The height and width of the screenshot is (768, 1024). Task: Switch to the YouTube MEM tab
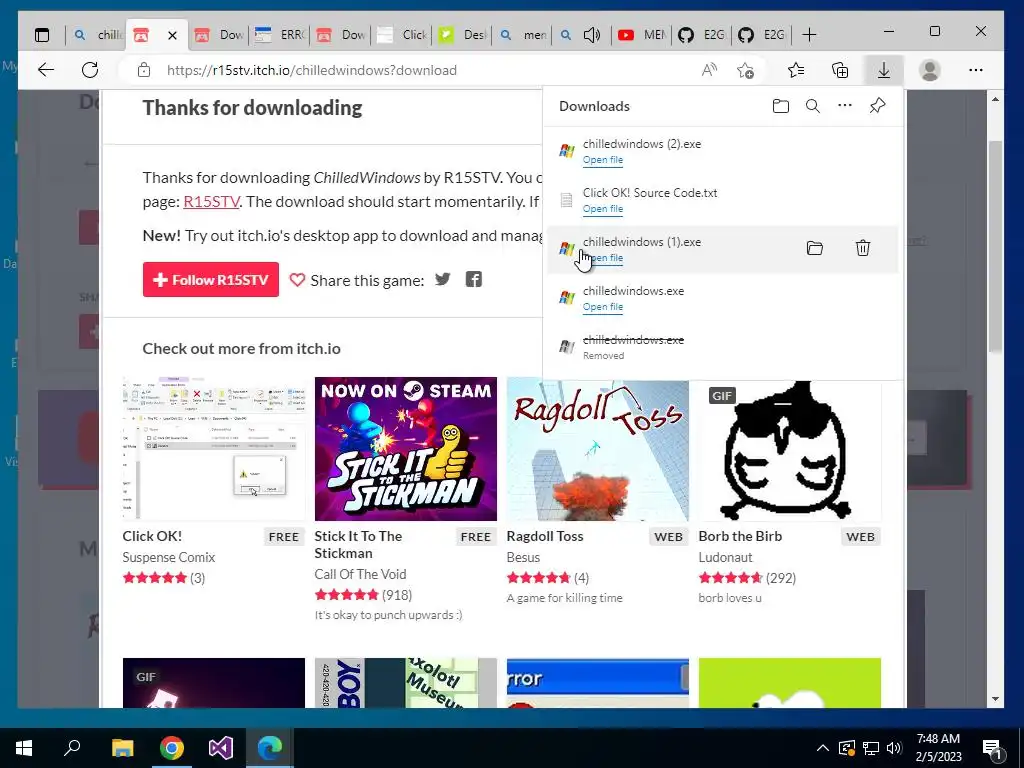click(643, 35)
